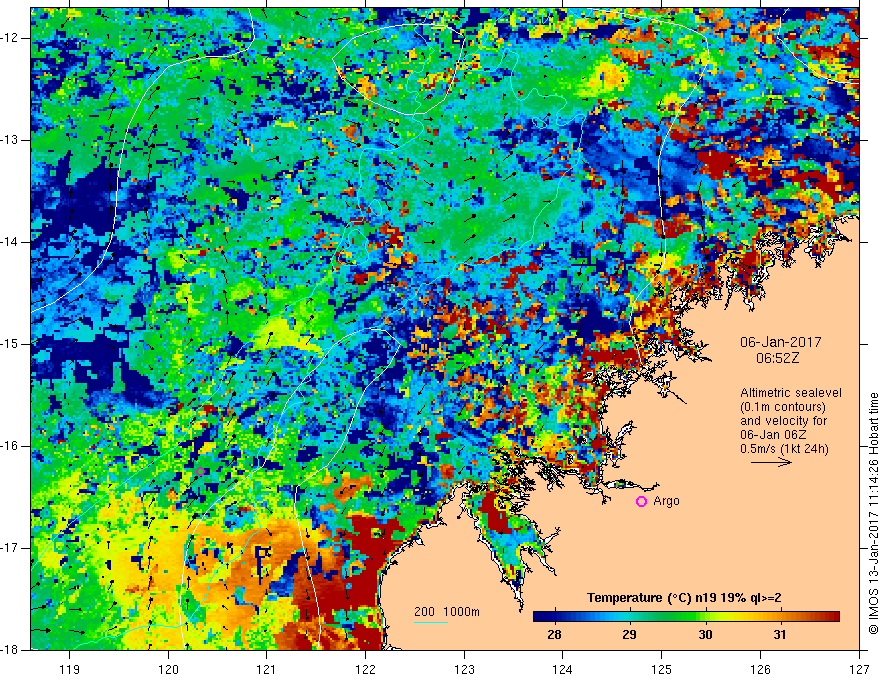Click the '(0.1m contours)' text
Viewport: 880px width, 680px height.
coord(783,407)
